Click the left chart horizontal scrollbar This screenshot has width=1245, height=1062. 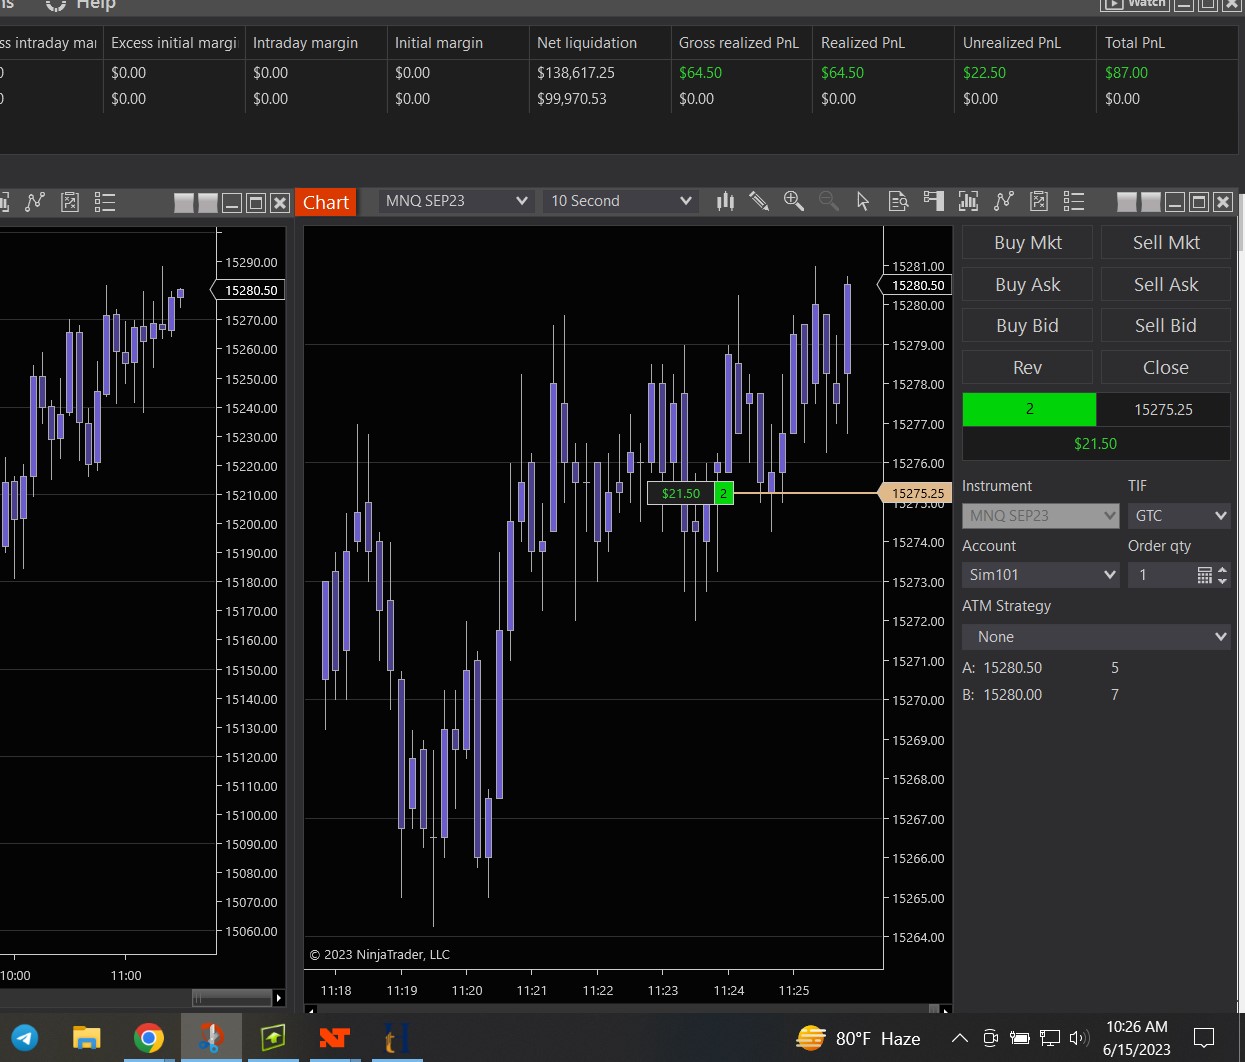[x=232, y=997]
